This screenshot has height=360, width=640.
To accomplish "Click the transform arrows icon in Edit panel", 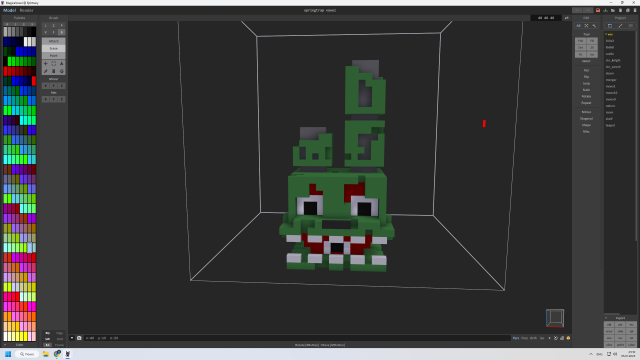I will [x=586, y=26].
